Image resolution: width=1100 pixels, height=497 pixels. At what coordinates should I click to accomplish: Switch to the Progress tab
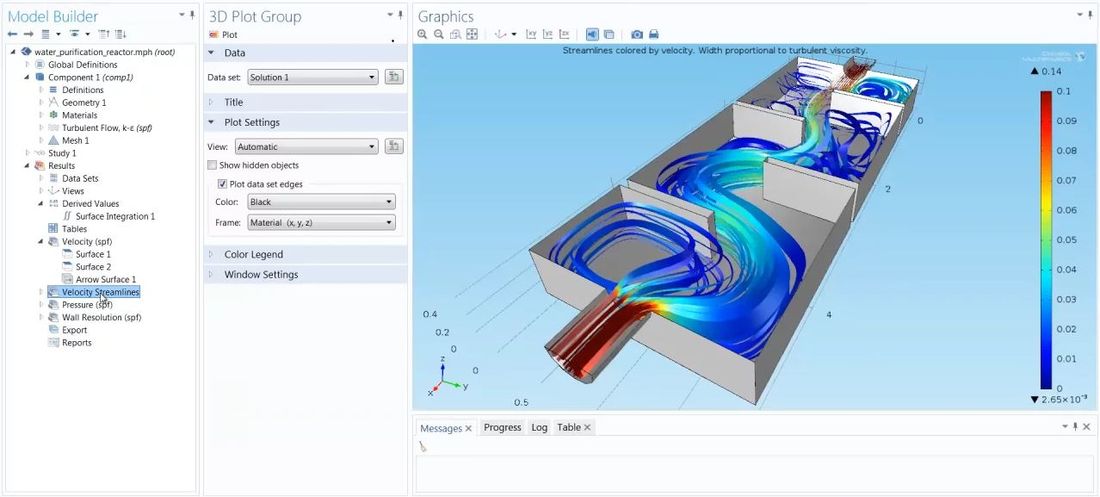502,428
